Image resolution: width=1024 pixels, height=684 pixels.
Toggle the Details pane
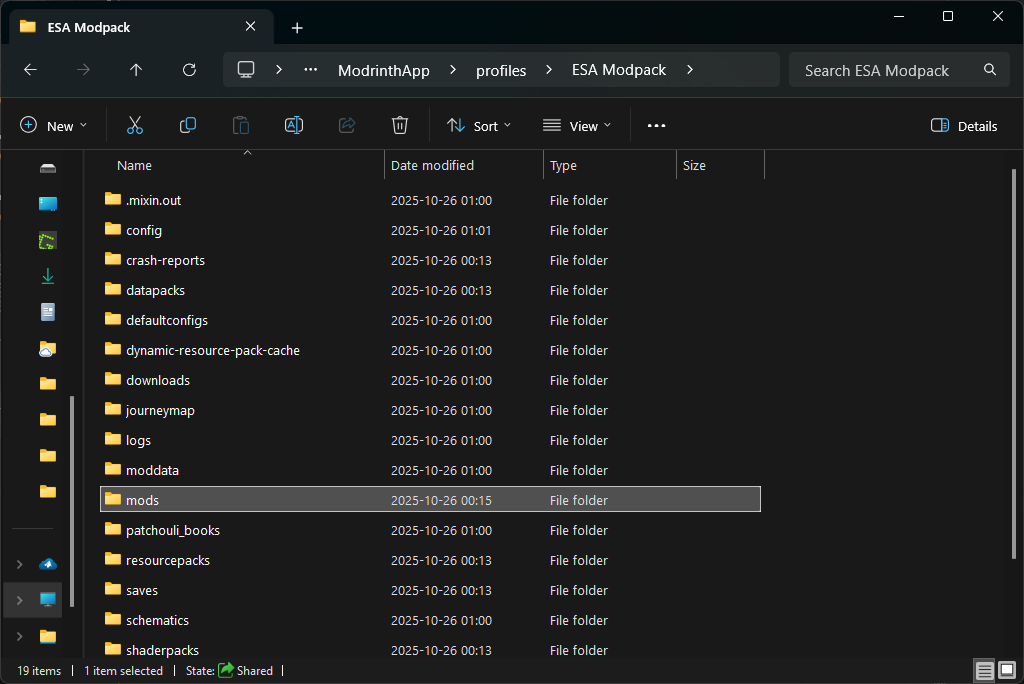(964, 126)
